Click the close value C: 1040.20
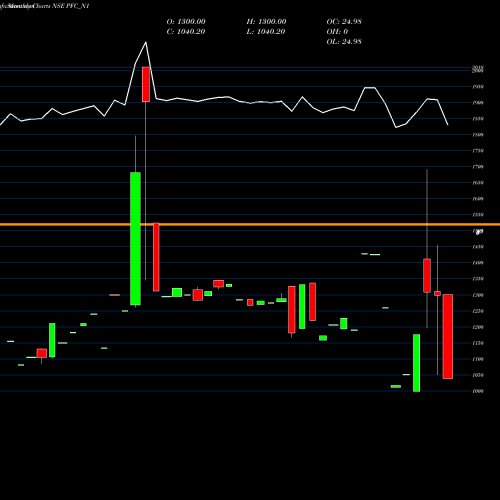The width and height of the screenshot is (500, 500). (x=186, y=32)
